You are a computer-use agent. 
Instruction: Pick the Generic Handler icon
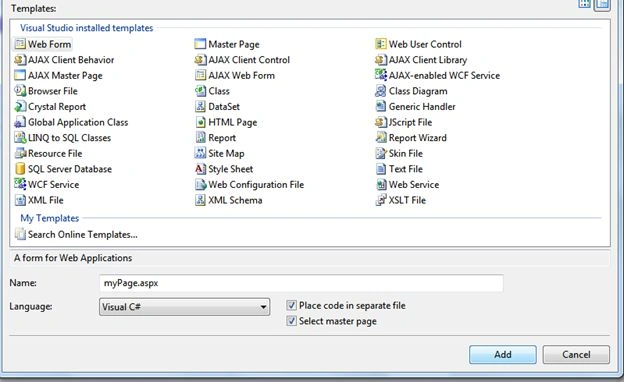click(380, 106)
